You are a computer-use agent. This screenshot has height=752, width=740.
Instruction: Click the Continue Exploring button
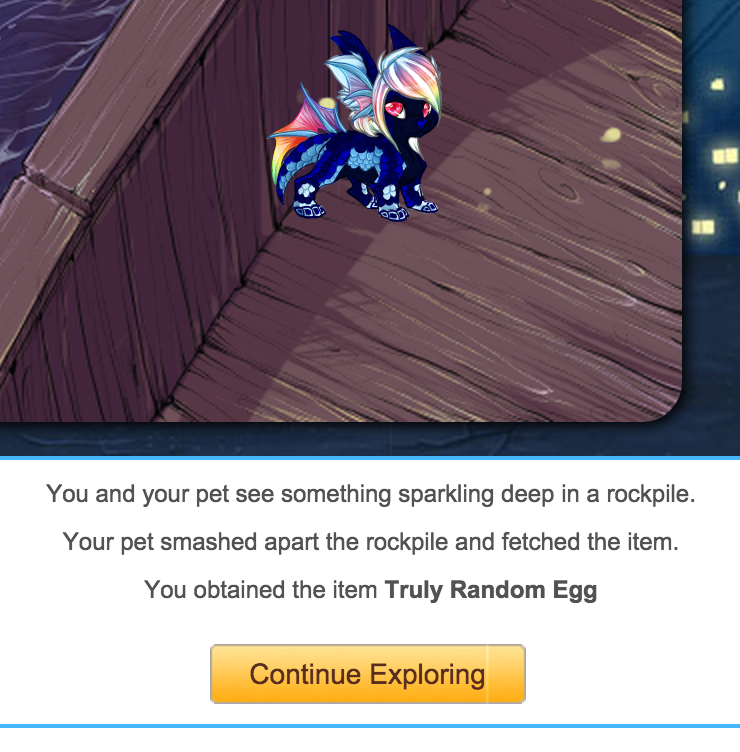(x=368, y=674)
